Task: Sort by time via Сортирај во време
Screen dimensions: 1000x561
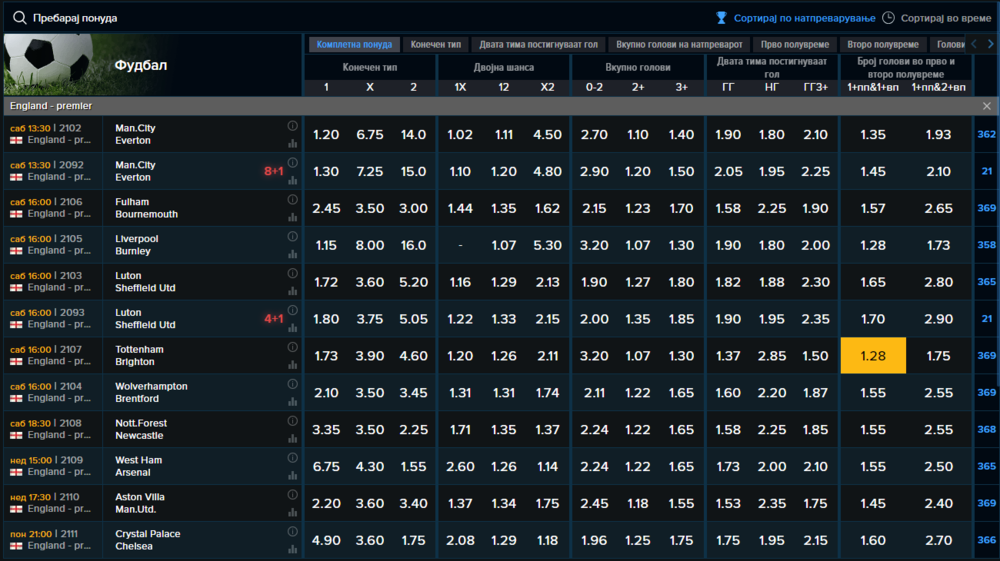Action: click(x=946, y=18)
